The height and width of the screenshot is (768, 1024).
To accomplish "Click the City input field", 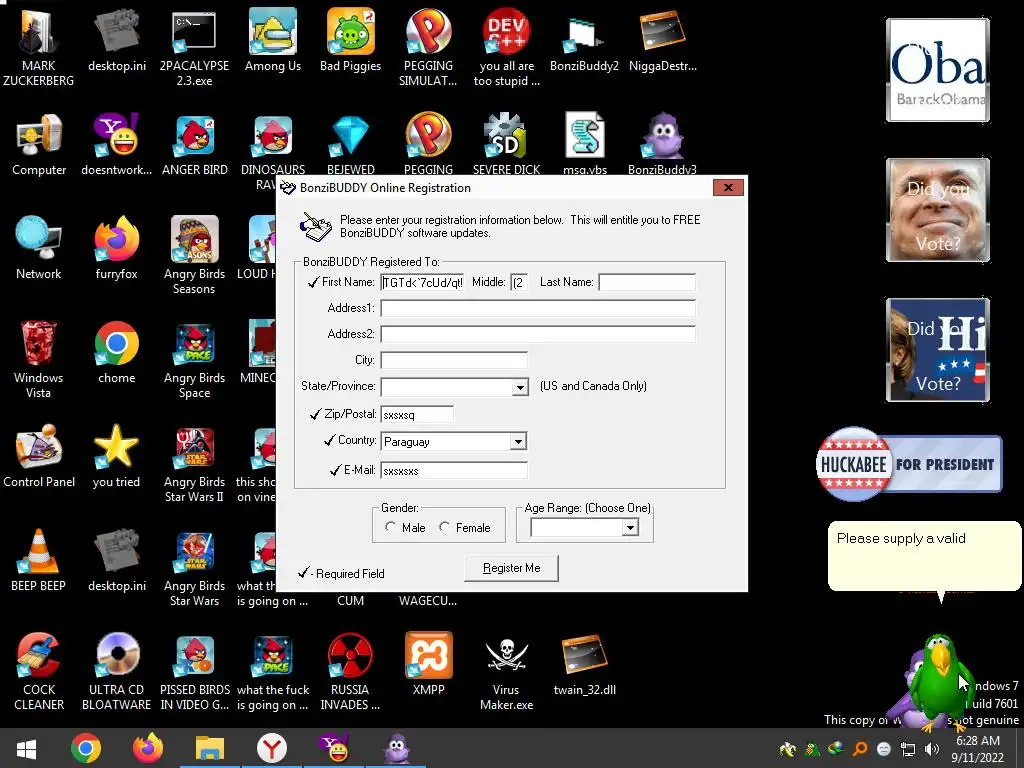I will tap(454, 360).
